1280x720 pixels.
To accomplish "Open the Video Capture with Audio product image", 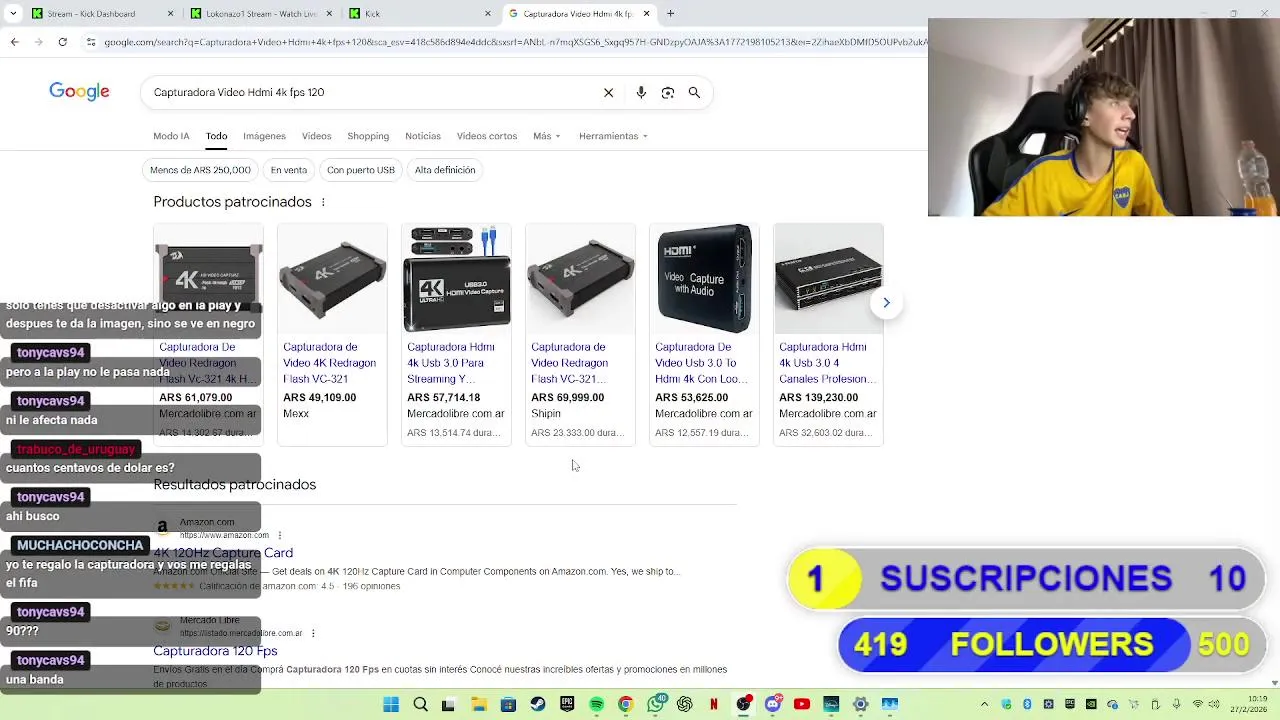I will [704, 279].
